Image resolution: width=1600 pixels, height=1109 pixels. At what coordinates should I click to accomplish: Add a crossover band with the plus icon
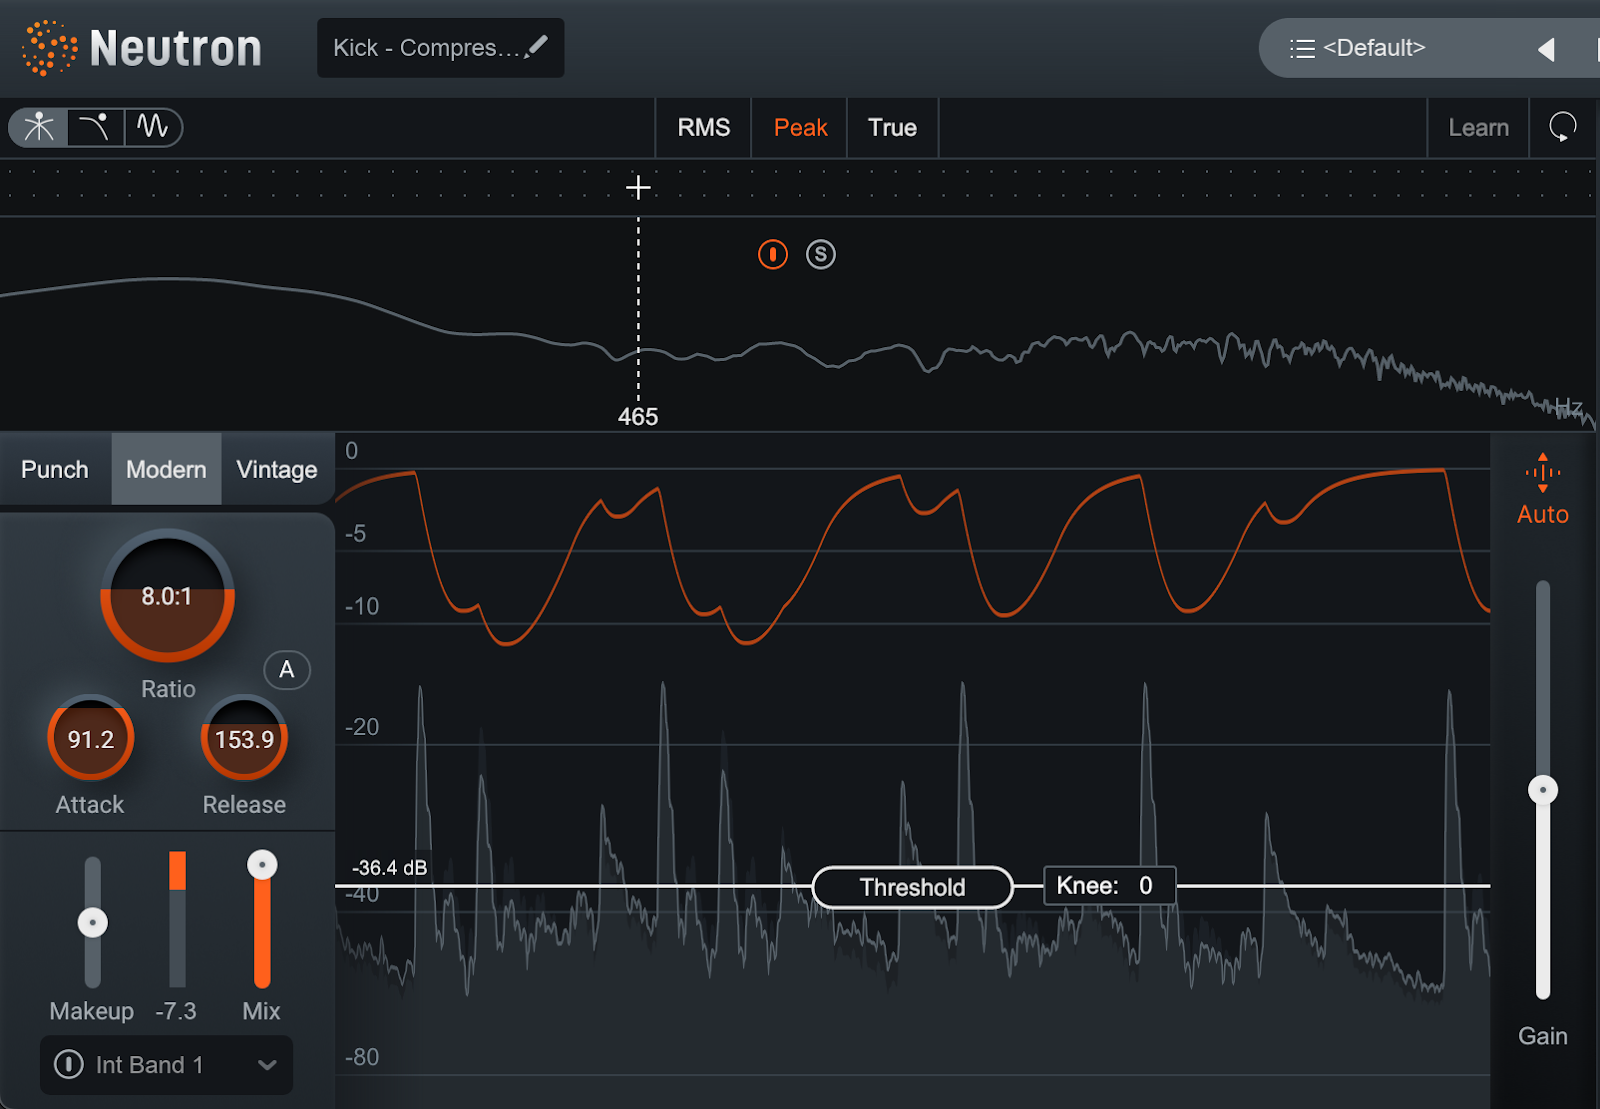pos(638,187)
